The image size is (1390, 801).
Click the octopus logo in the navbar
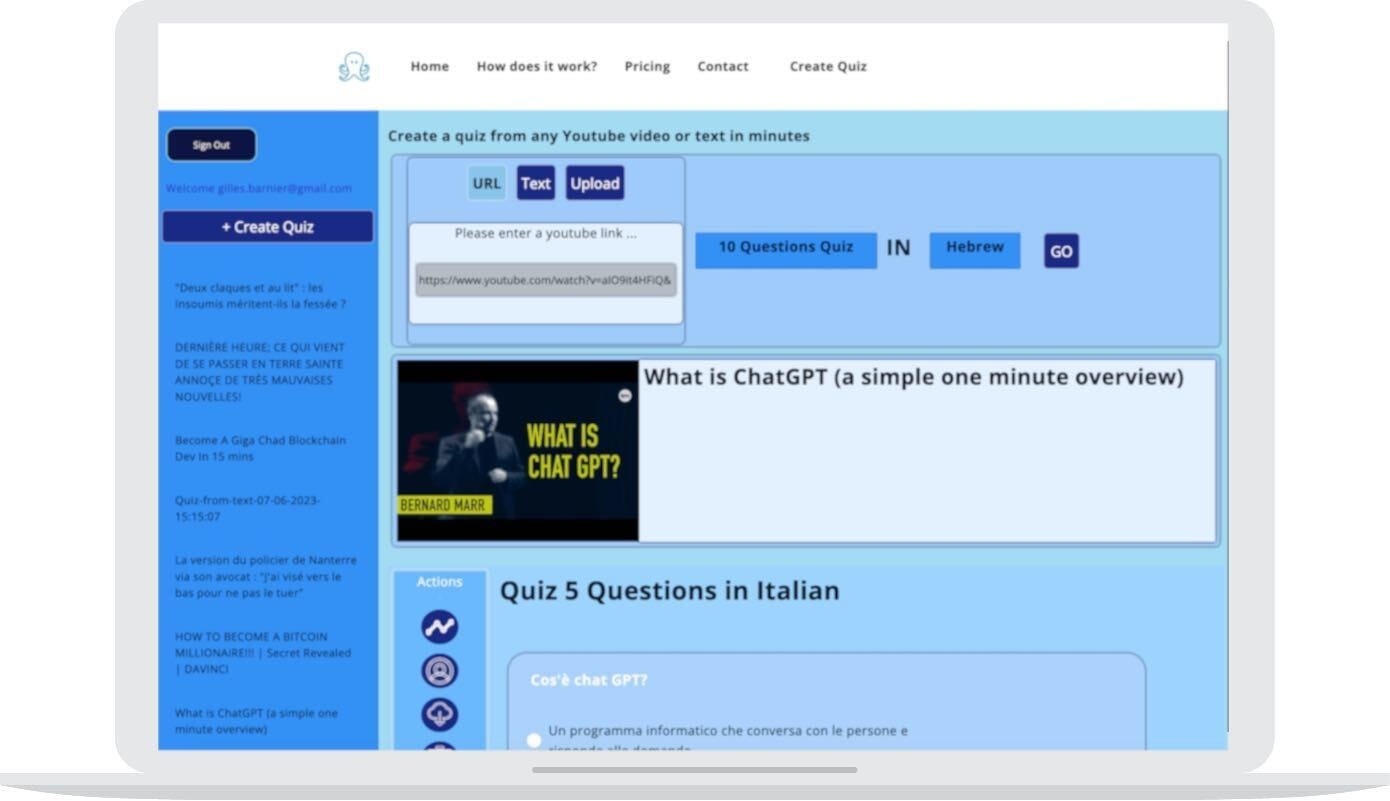pos(354,66)
